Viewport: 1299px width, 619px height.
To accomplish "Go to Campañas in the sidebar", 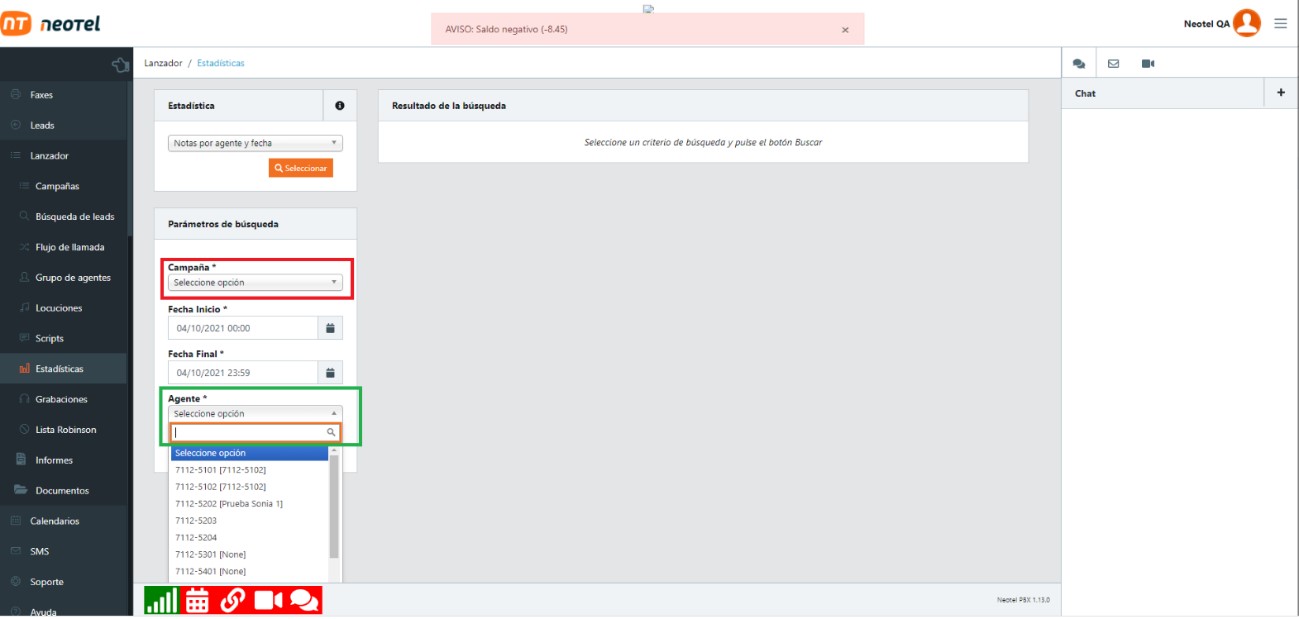I will tap(57, 186).
